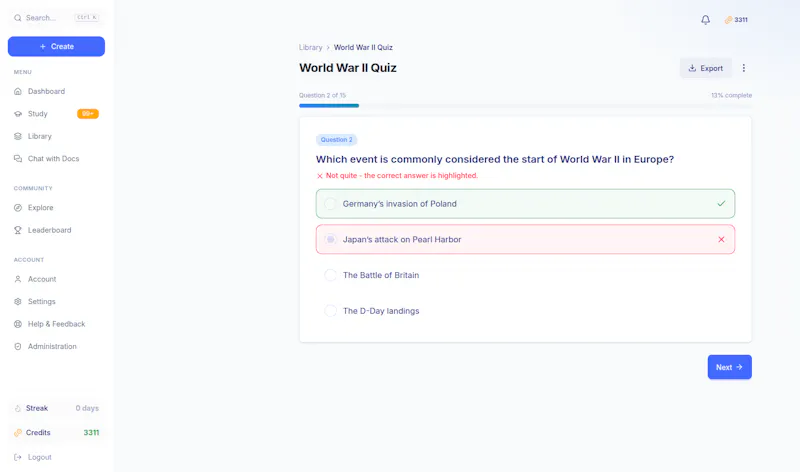The image size is (800, 472).
Task: Click the Search input field
Action: coord(56,18)
